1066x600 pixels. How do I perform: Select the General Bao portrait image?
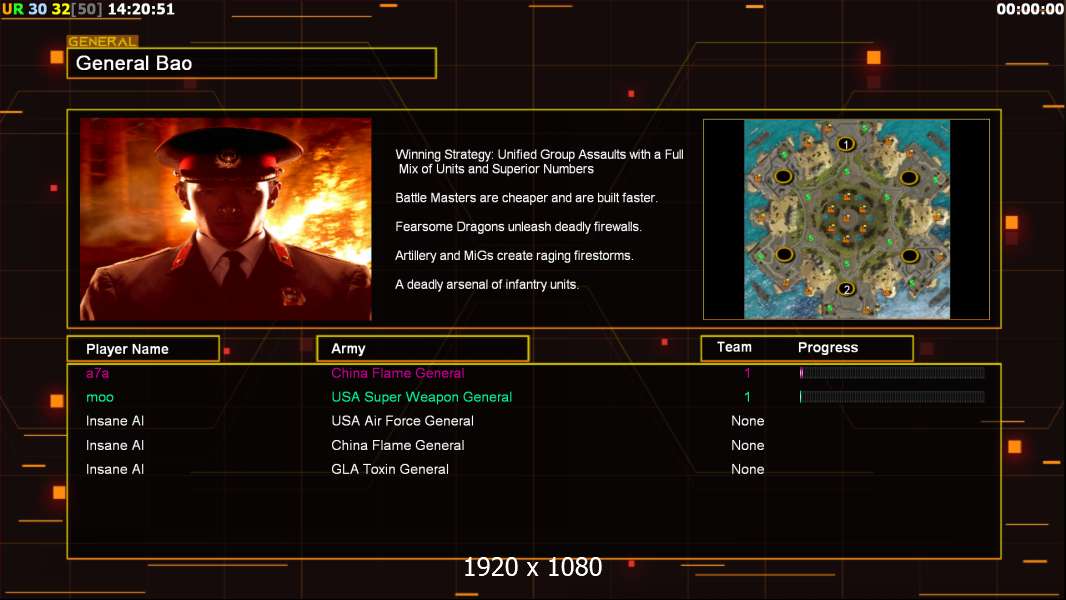click(226, 219)
